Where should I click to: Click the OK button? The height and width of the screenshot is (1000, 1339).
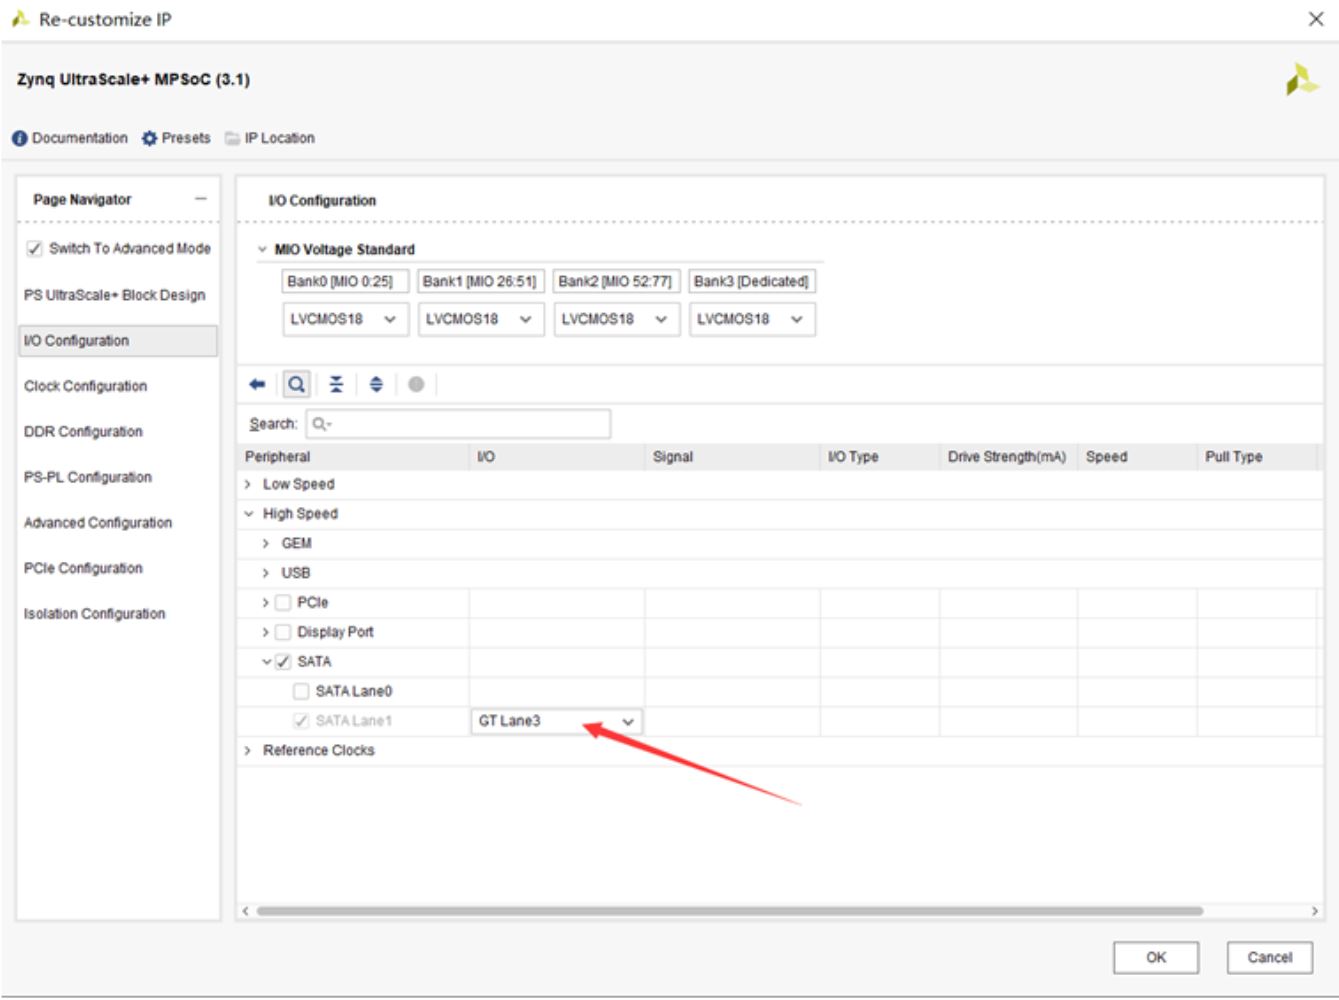point(1156,957)
